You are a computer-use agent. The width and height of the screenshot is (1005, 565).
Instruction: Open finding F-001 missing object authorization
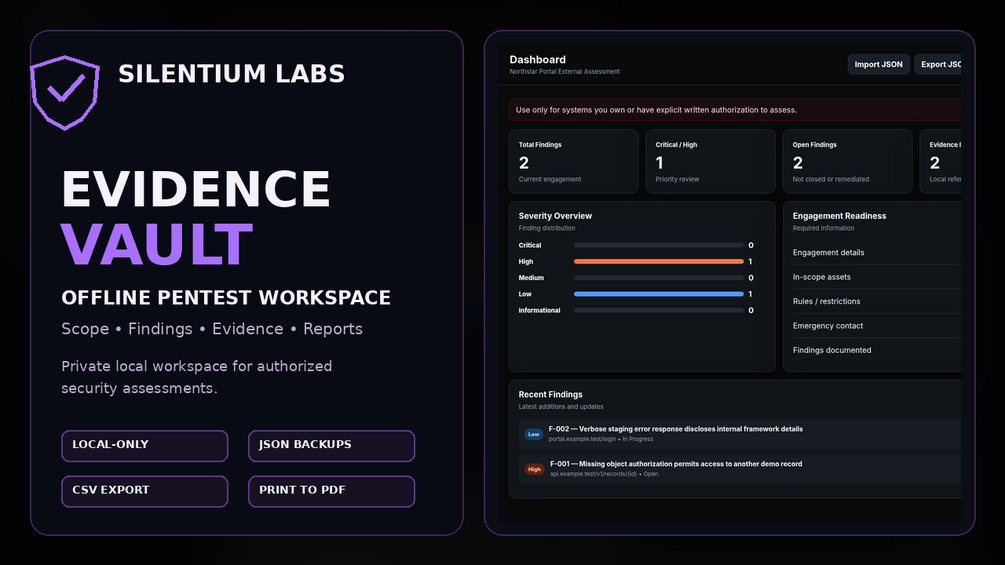point(740,468)
